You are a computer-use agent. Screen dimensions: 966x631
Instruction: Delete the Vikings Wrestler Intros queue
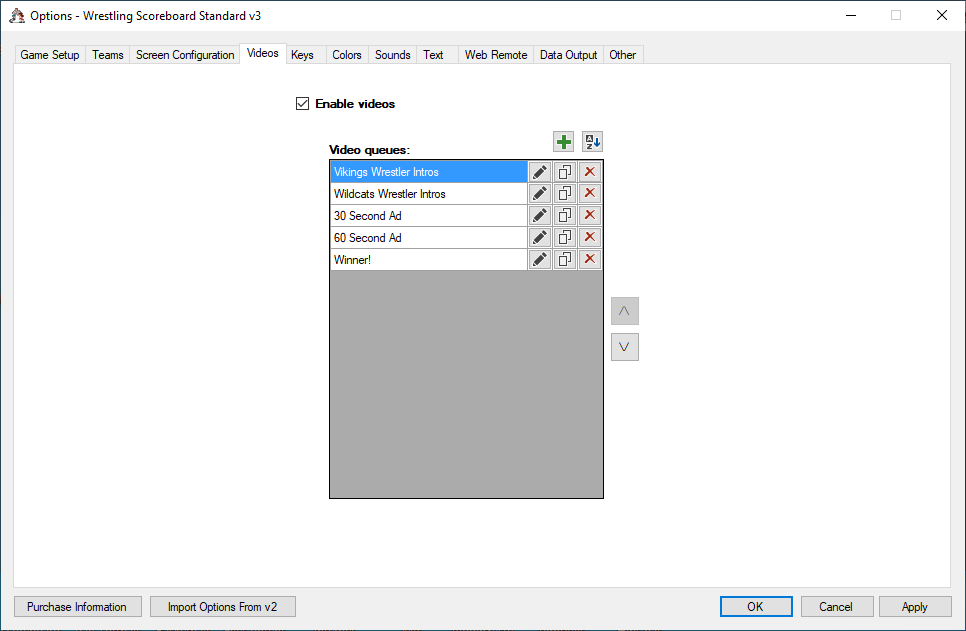[590, 172]
